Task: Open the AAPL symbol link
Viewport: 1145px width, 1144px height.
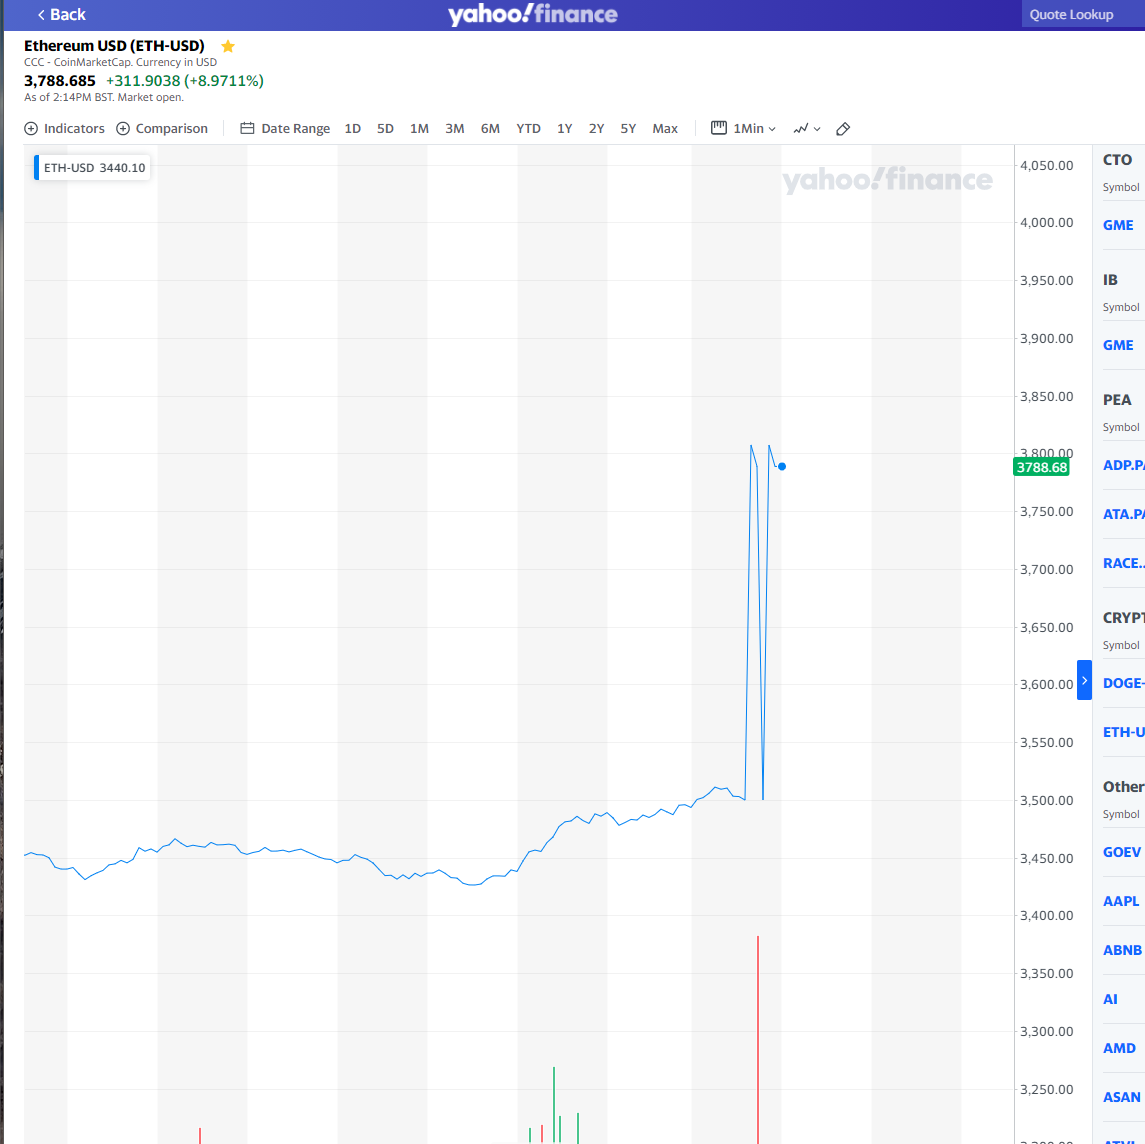Action: [1120, 901]
